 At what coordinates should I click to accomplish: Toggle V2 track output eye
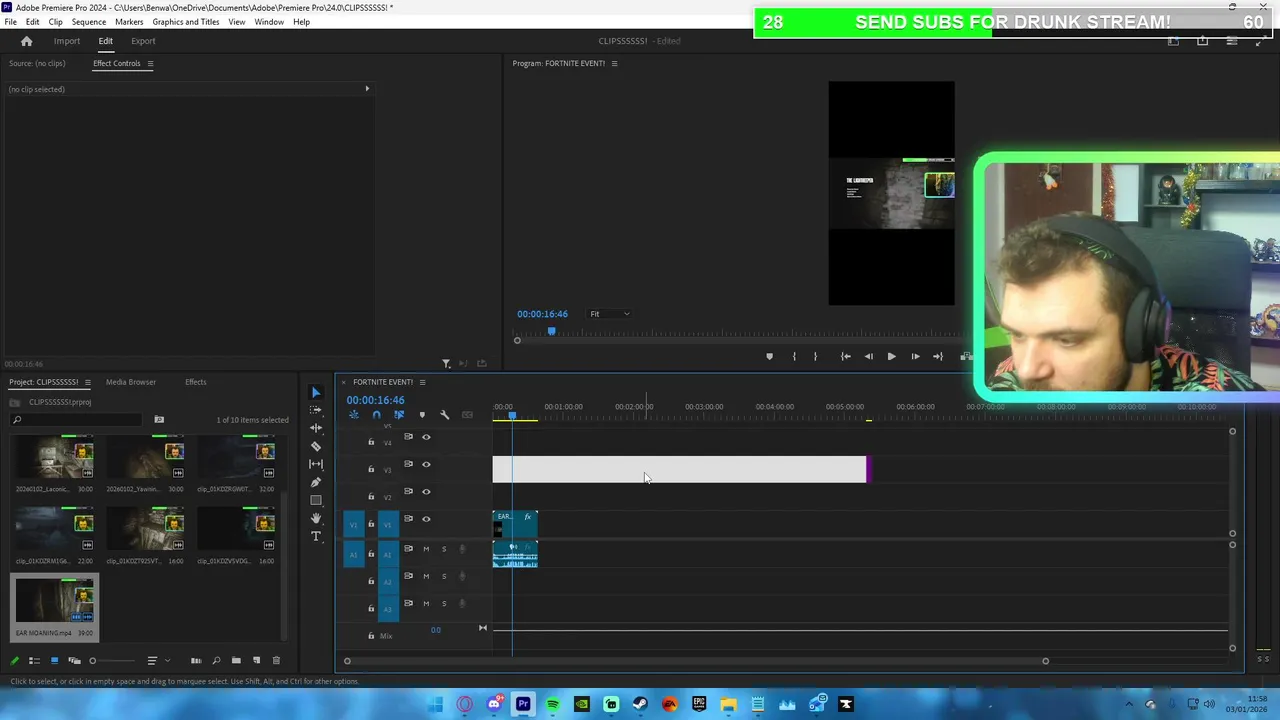(x=426, y=491)
